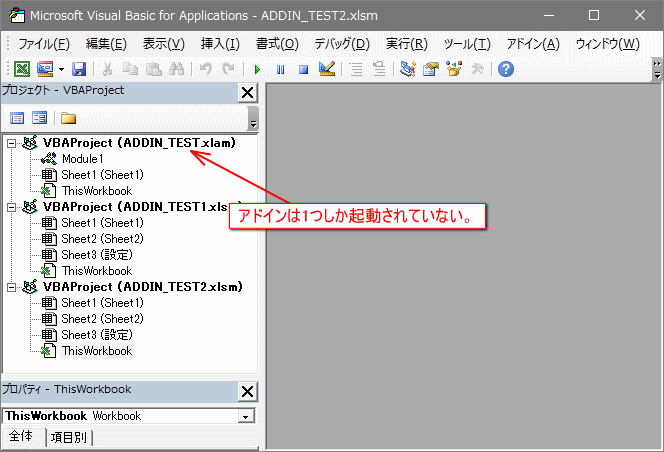Click View Code icon in project pane
664x452 pixels.
coord(17,118)
